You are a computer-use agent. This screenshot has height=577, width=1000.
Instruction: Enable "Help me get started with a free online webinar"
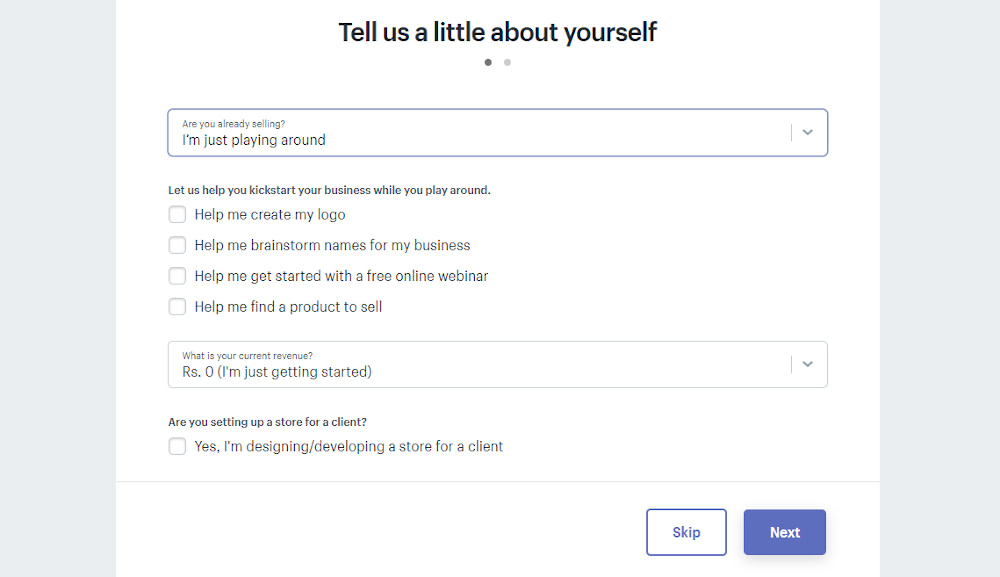[177, 276]
